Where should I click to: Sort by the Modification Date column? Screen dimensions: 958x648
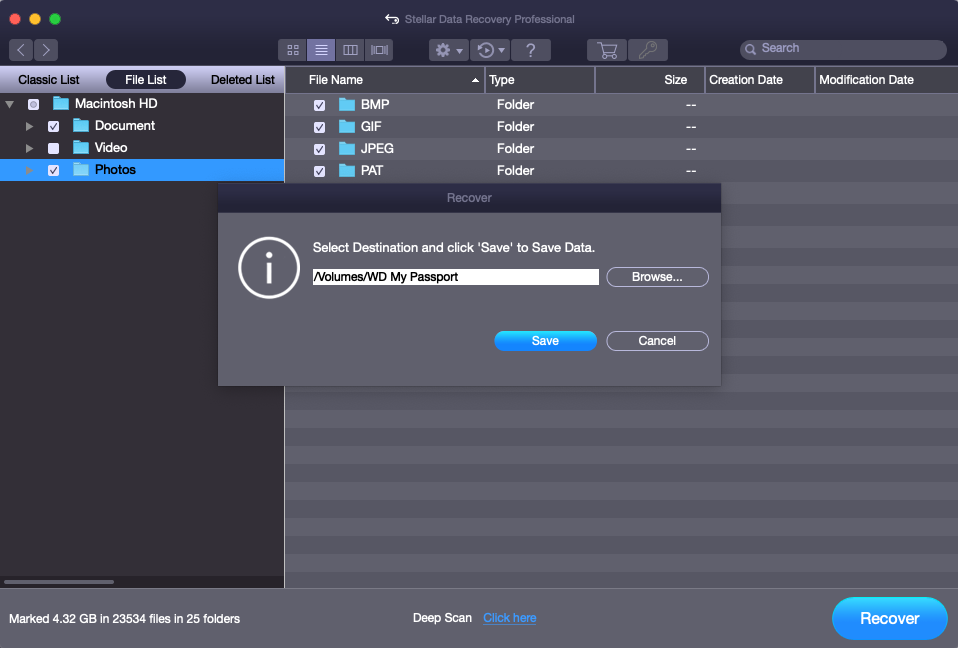point(887,79)
